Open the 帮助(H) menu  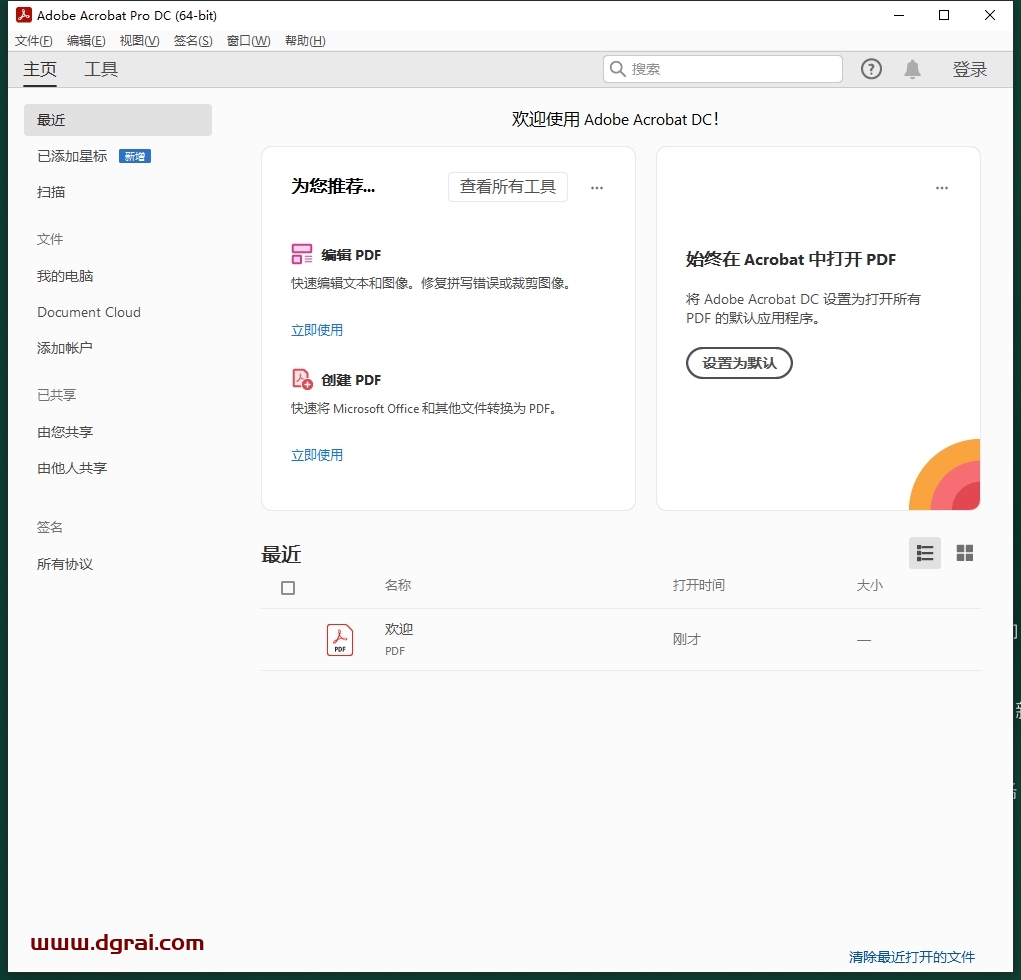(305, 41)
